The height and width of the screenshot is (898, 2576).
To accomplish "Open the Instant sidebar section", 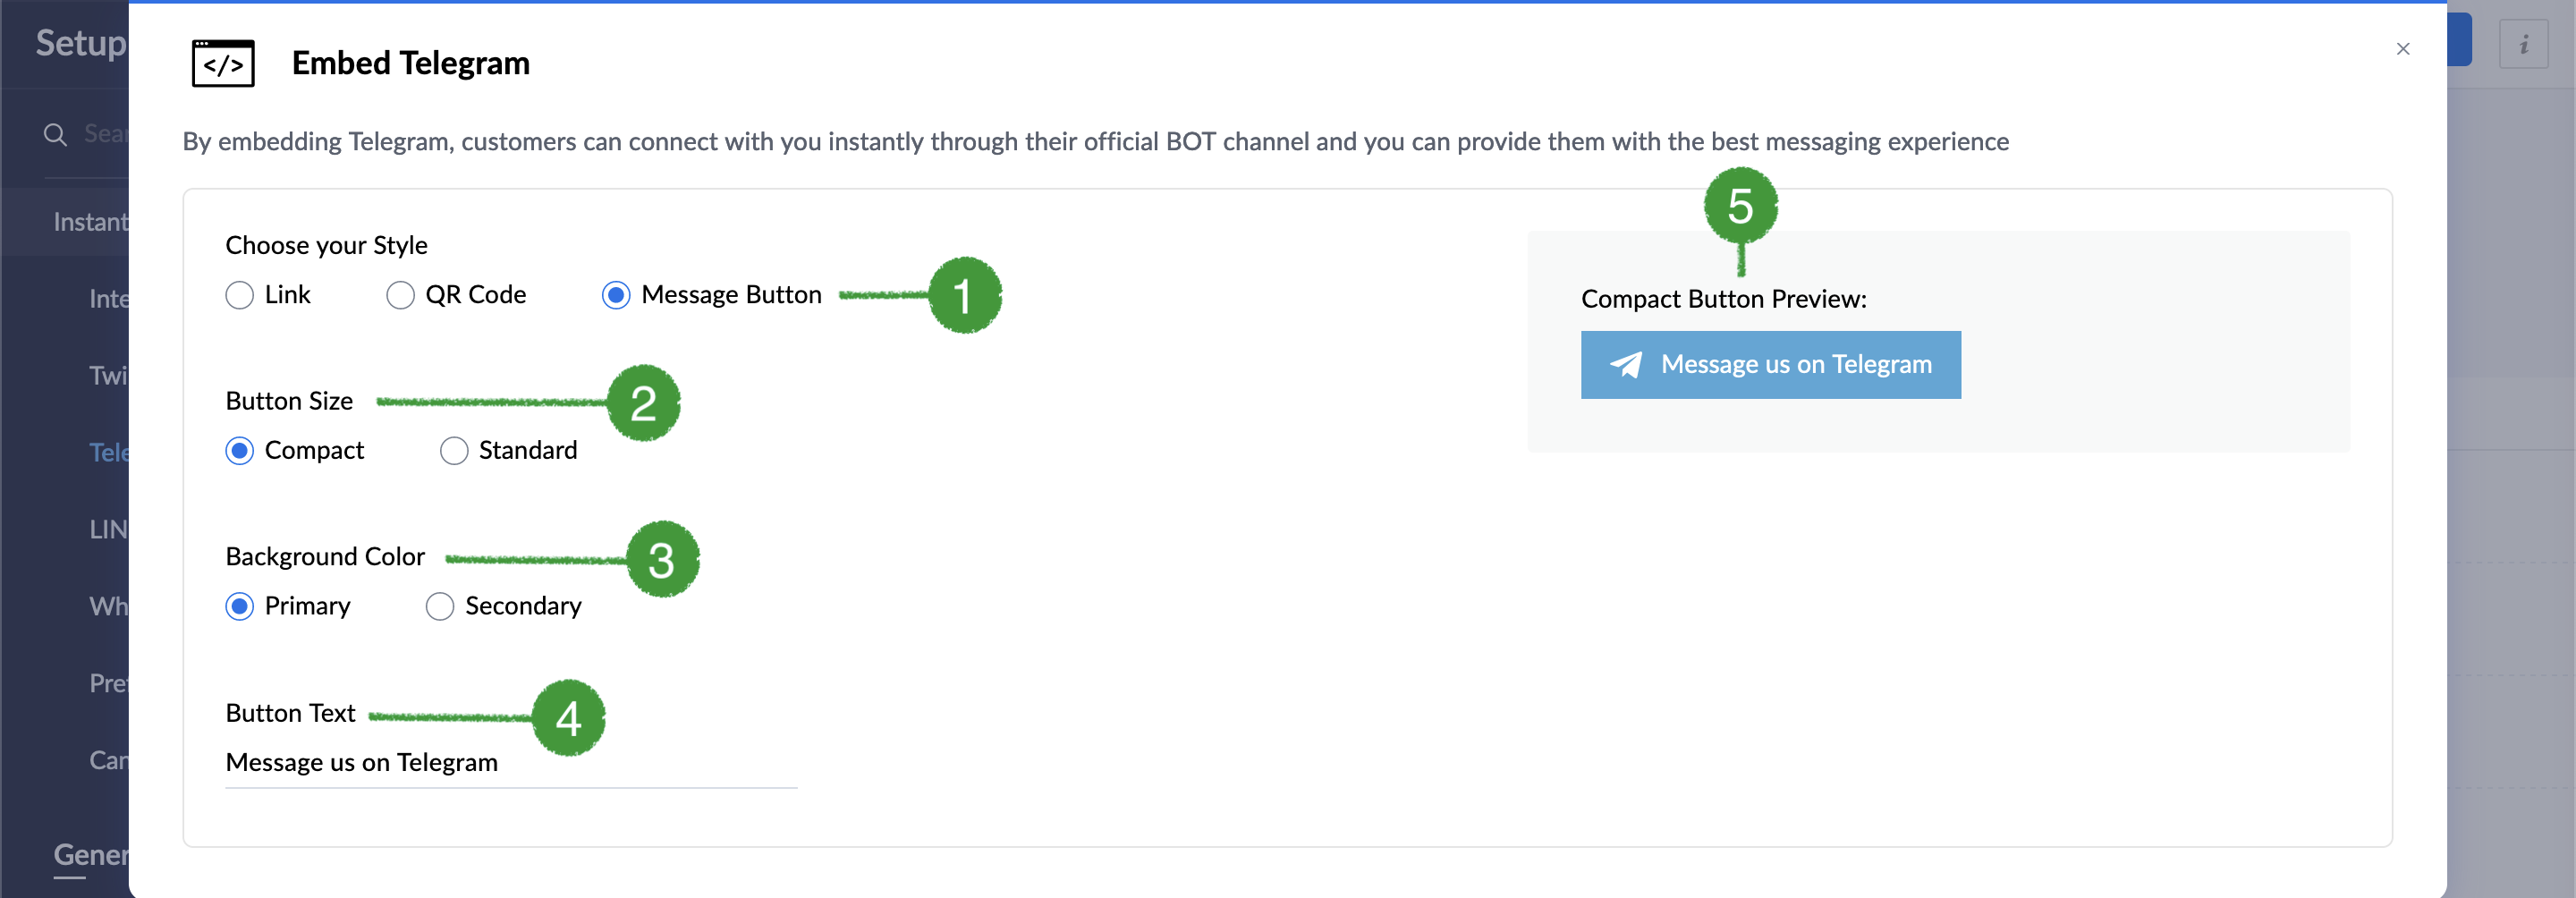I will 90,222.
